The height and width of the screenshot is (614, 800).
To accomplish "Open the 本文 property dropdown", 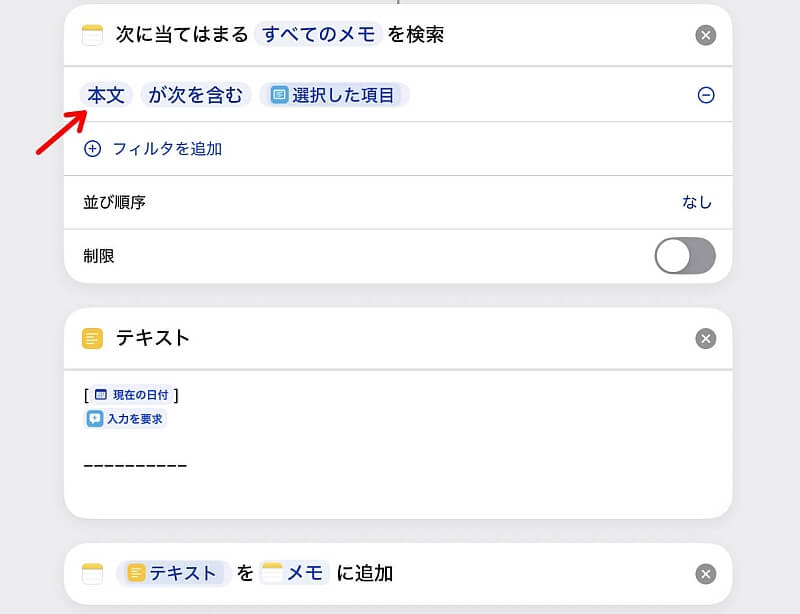I will click(x=106, y=95).
